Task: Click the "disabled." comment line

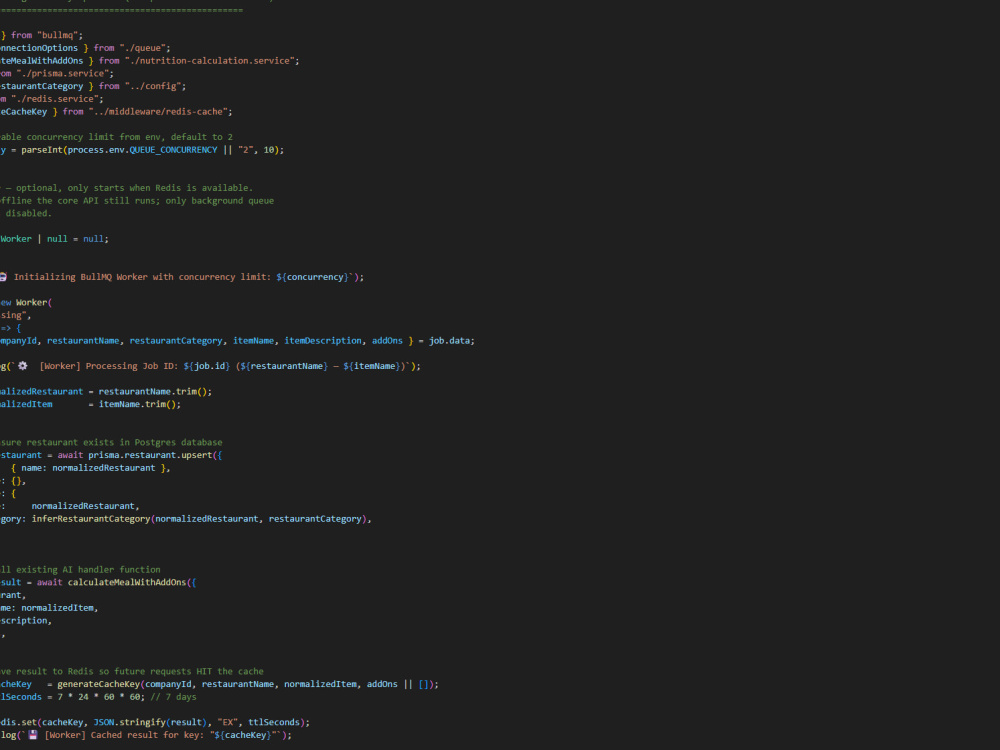Action: coord(28,214)
